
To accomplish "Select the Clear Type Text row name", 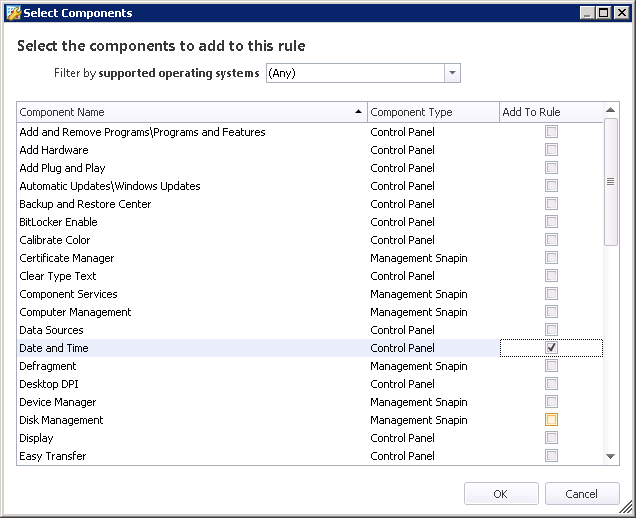I will point(58,276).
